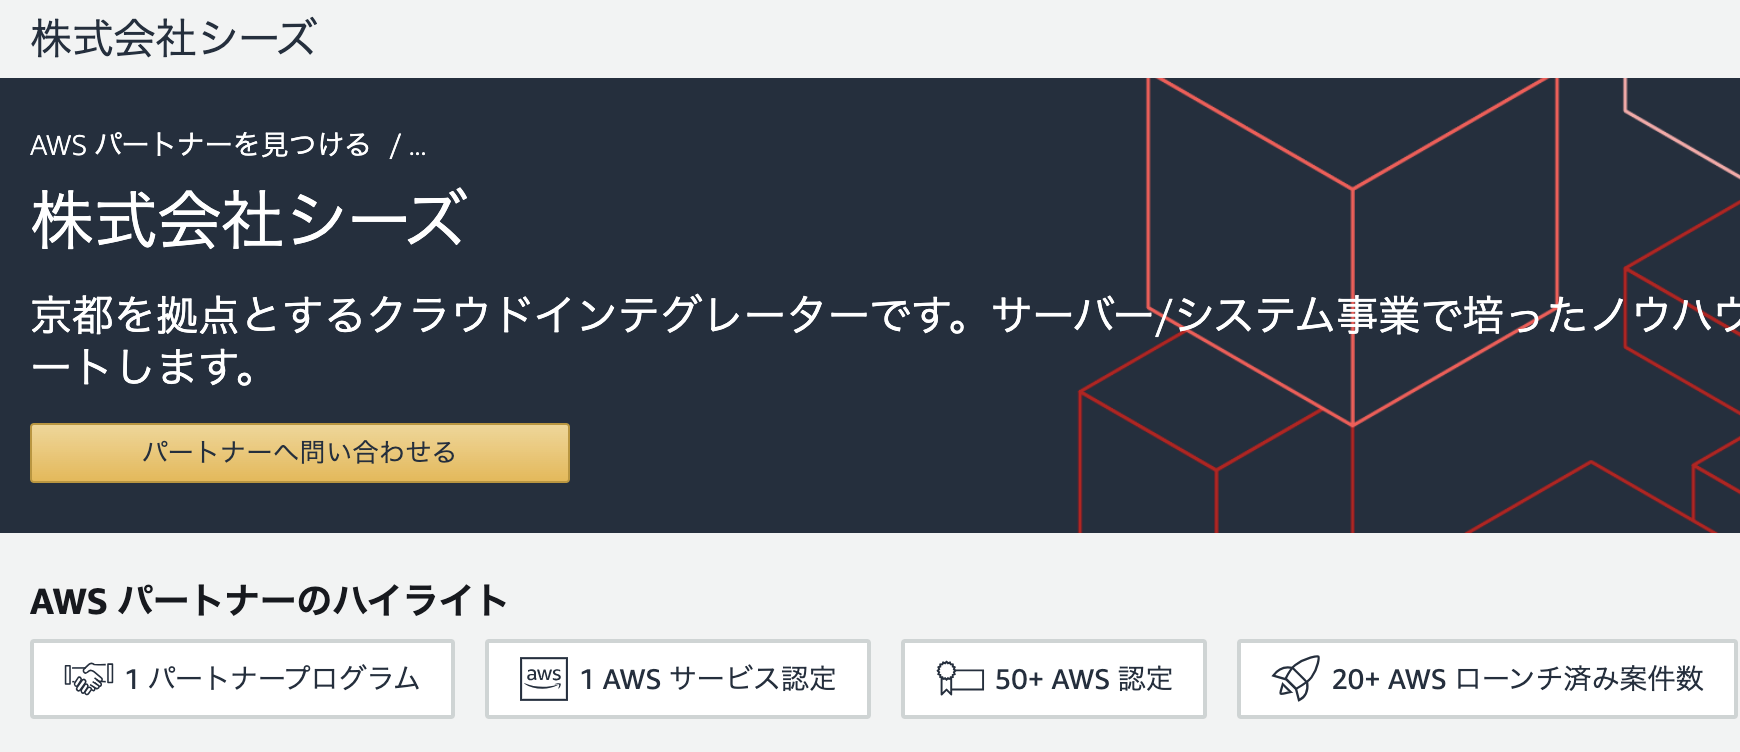Click the handshake icon in partner program badge
Screen dimensions: 1740x752
pos(88,679)
